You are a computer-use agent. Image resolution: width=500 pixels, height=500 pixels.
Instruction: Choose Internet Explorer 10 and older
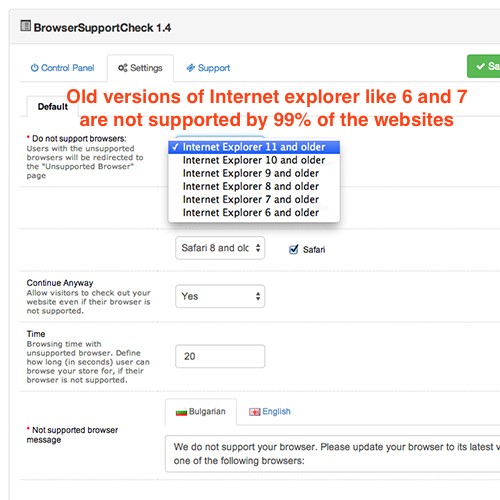point(254,160)
